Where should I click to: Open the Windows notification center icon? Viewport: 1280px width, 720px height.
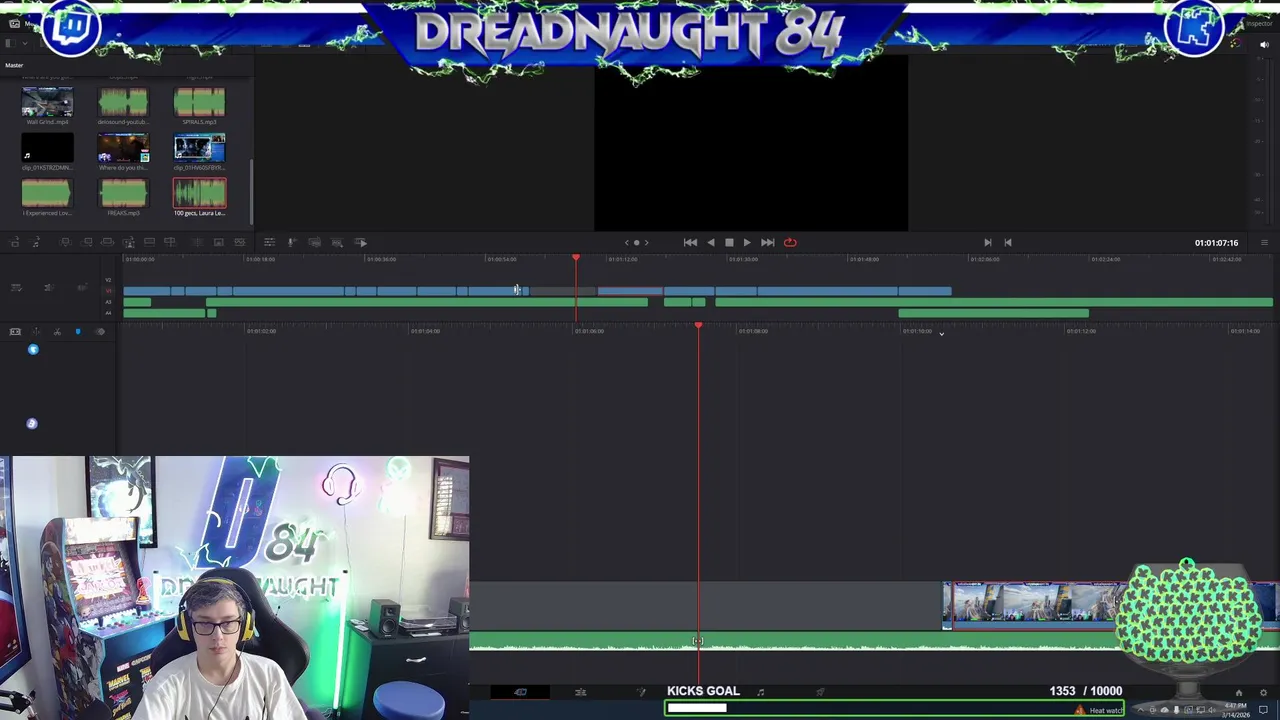(1264, 710)
